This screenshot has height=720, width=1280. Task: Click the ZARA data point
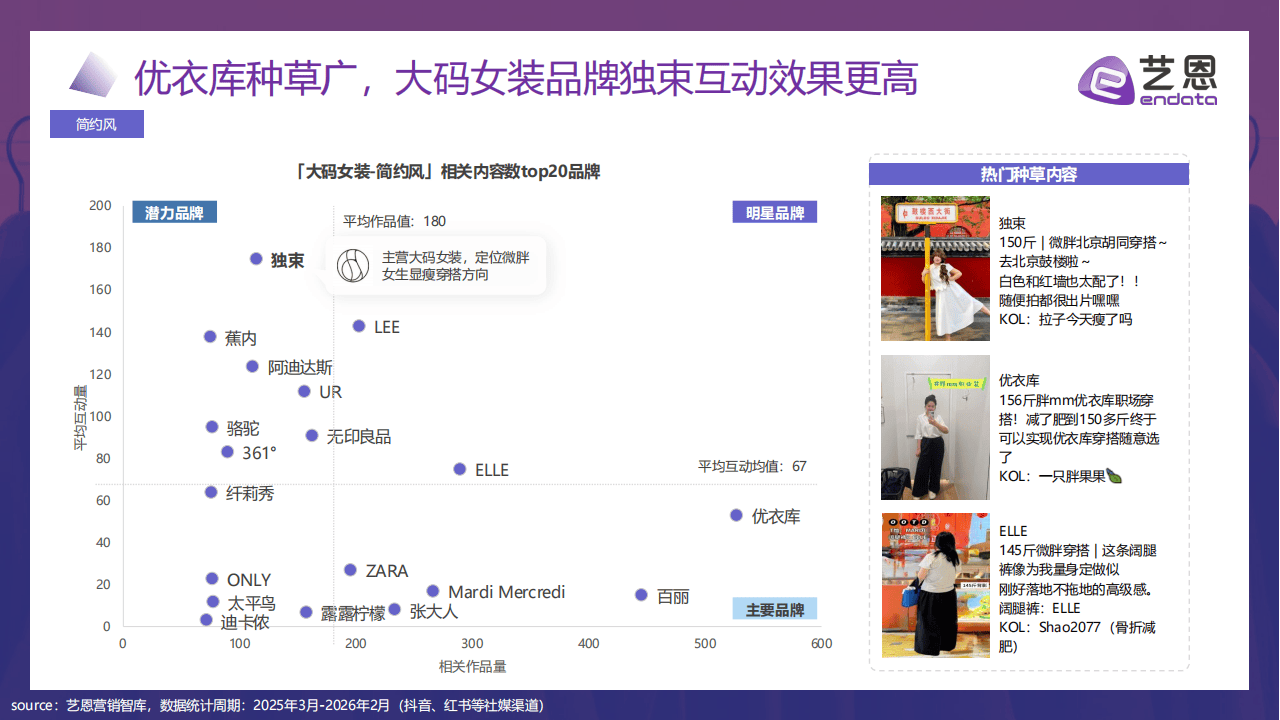point(350,570)
